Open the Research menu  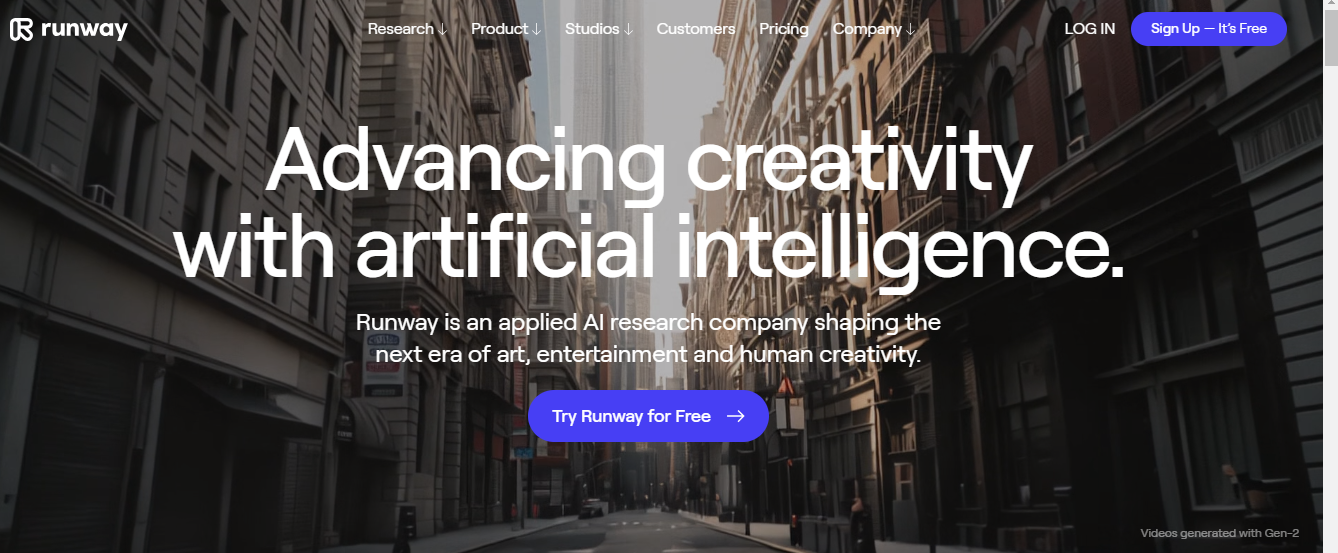400,29
